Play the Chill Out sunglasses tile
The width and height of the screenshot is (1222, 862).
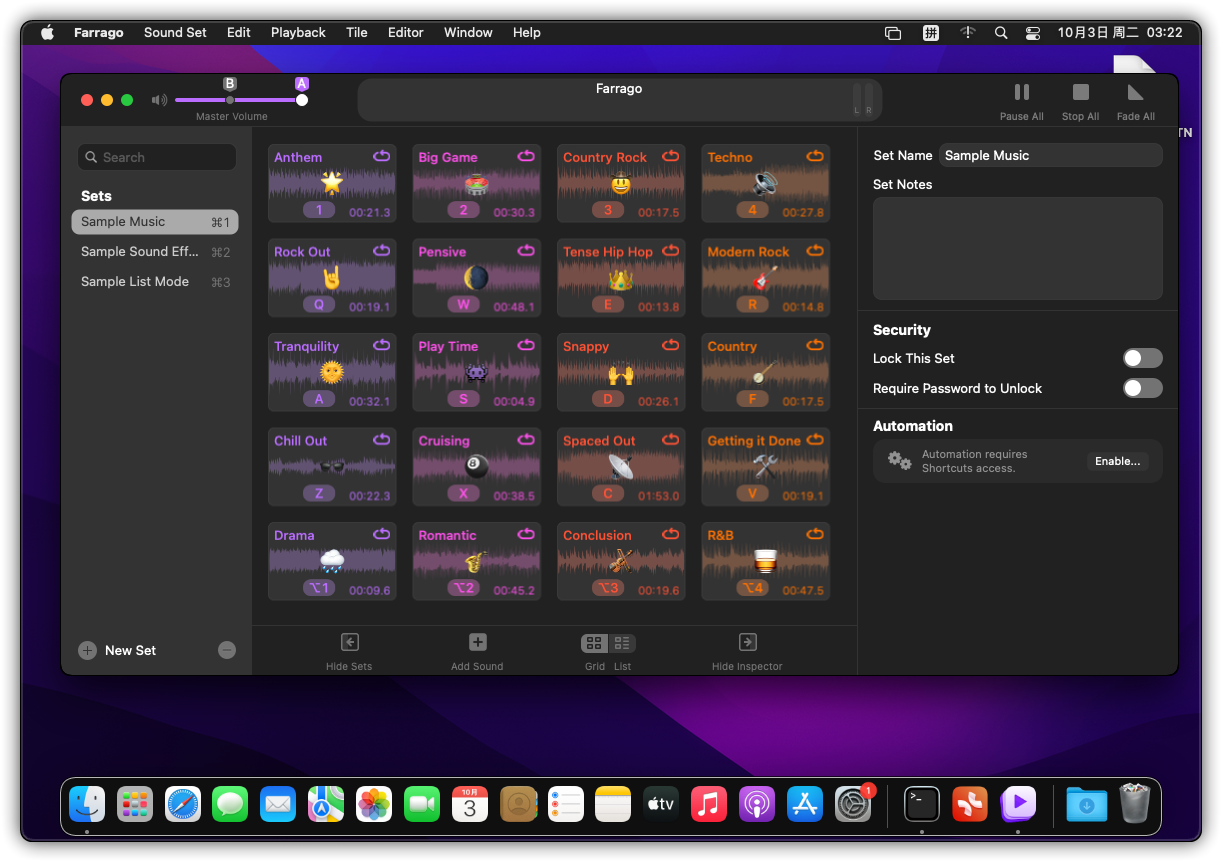coord(332,467)
